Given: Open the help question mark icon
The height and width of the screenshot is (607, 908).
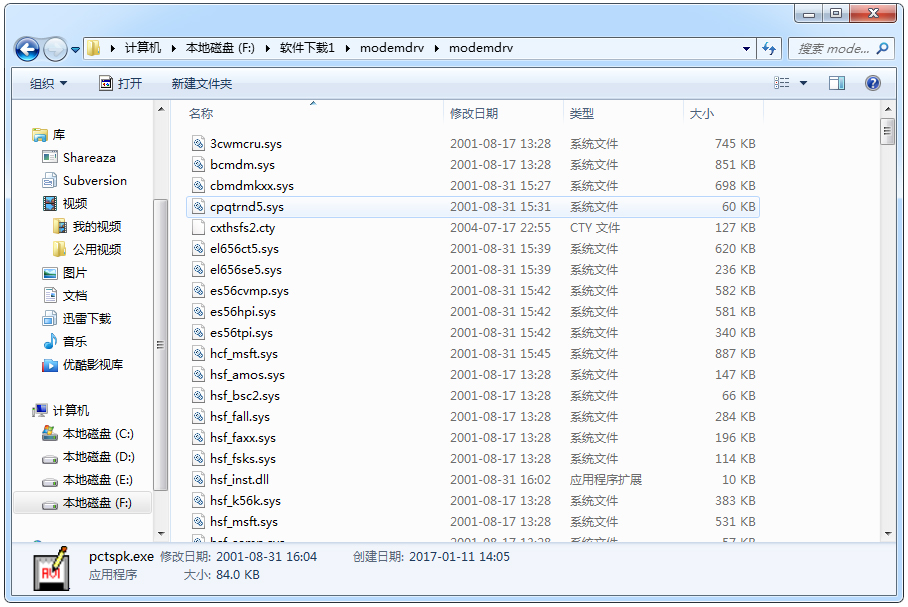Looking at the screenshot, I should 872,83.
